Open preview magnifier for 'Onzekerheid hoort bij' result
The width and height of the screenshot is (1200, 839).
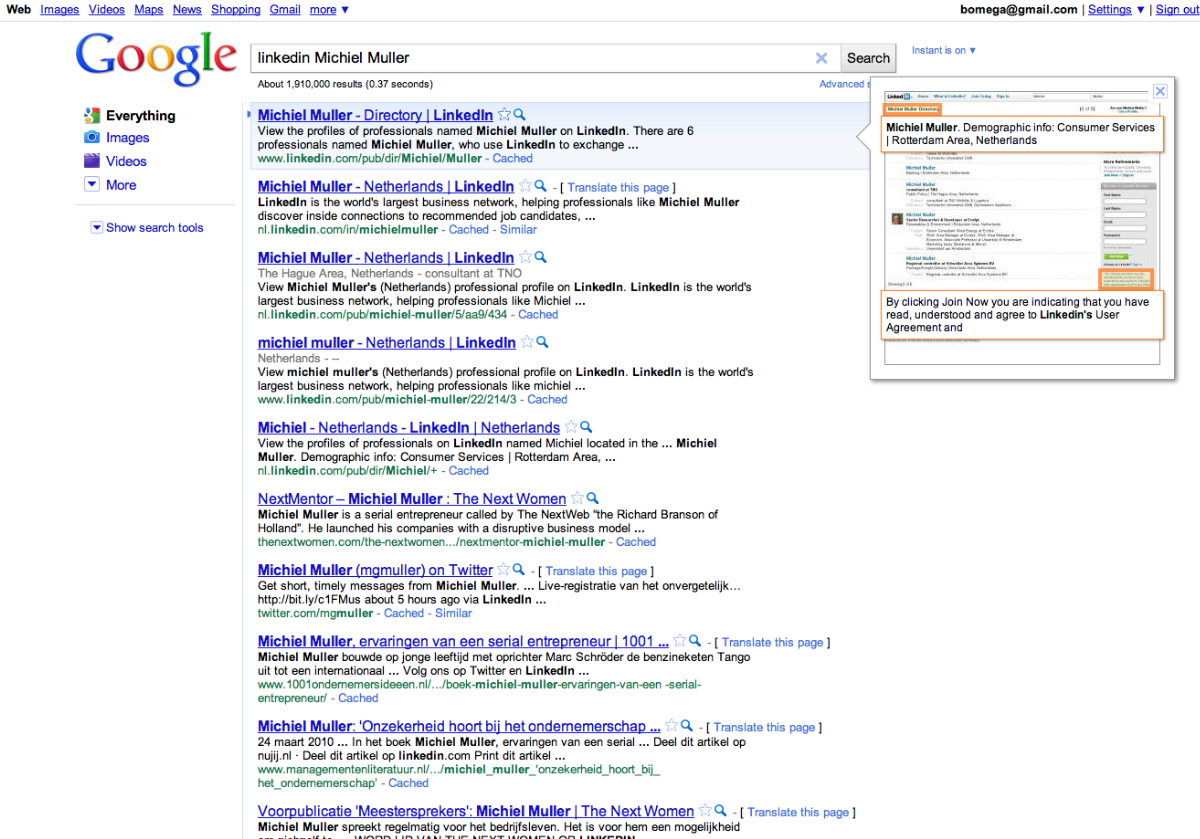[687, 726]
